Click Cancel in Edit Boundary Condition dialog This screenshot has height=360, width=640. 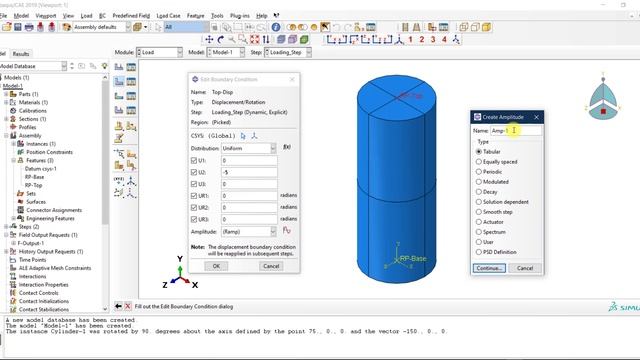click(271, 266)
